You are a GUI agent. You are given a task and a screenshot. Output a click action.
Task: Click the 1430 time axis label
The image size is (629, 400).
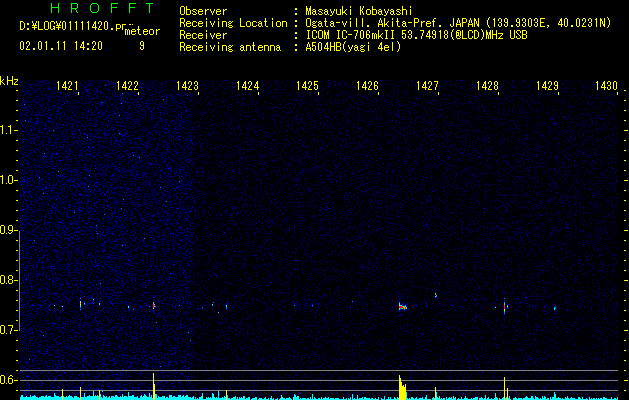click(607, 86)
